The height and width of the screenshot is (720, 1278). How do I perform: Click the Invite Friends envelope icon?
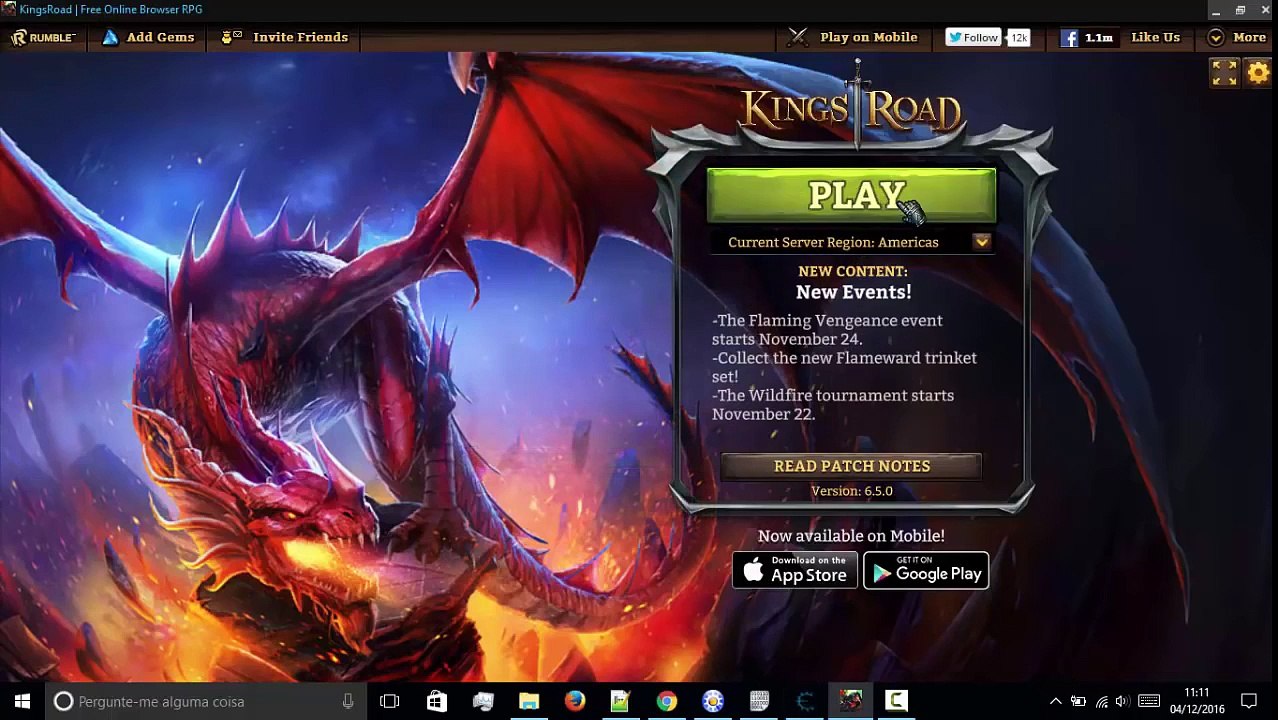pos(232,37)
